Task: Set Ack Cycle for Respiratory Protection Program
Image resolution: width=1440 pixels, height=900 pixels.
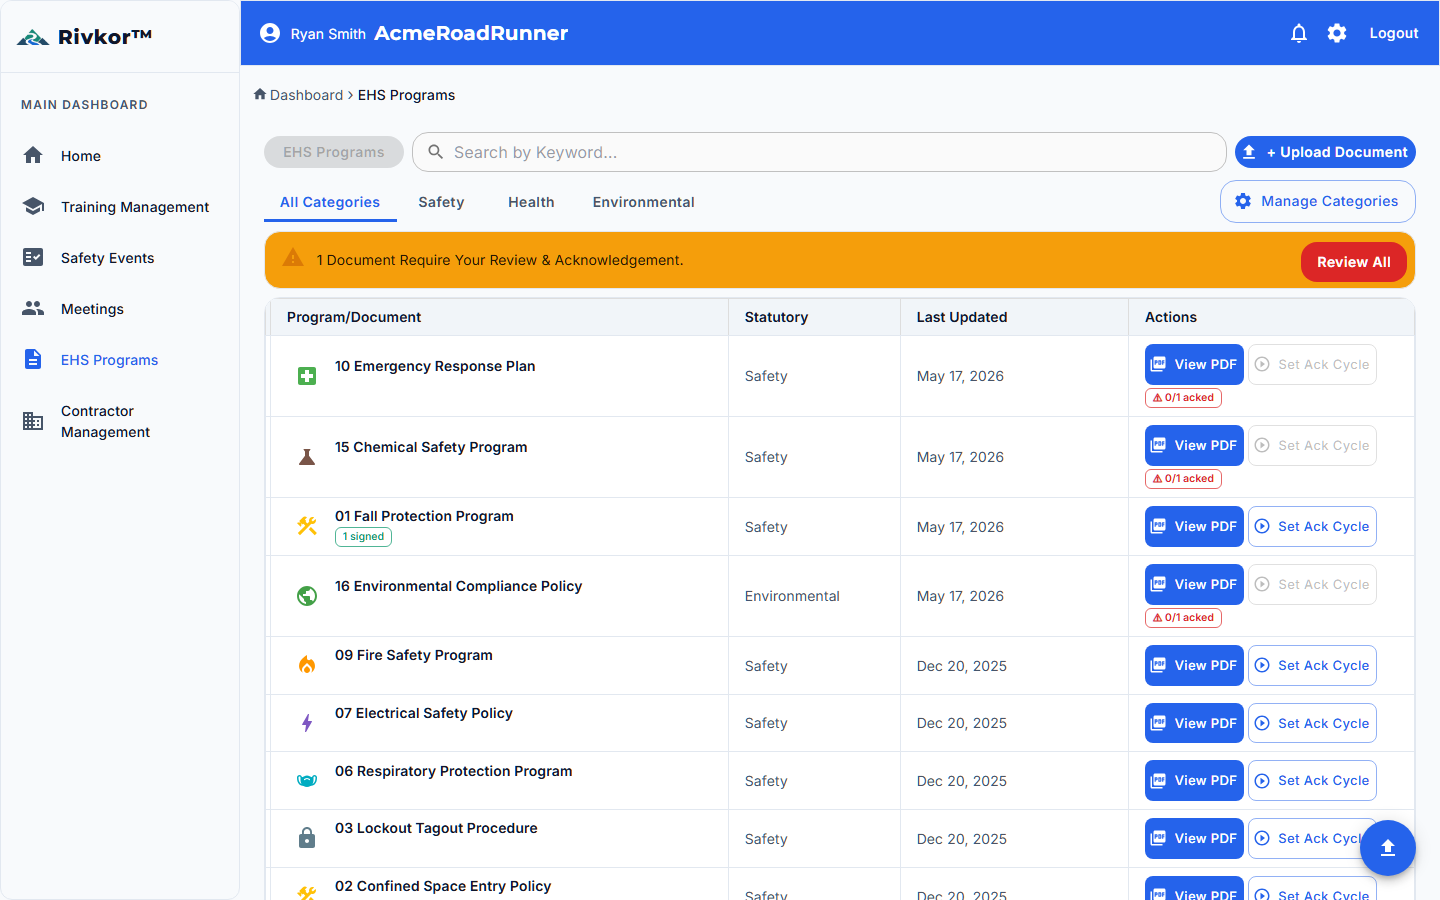Action: 1312,780
